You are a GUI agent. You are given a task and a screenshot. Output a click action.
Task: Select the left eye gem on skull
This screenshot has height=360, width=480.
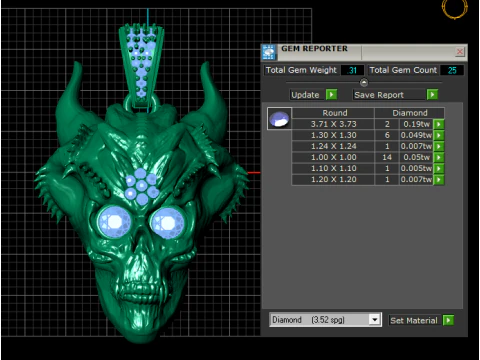114,222
